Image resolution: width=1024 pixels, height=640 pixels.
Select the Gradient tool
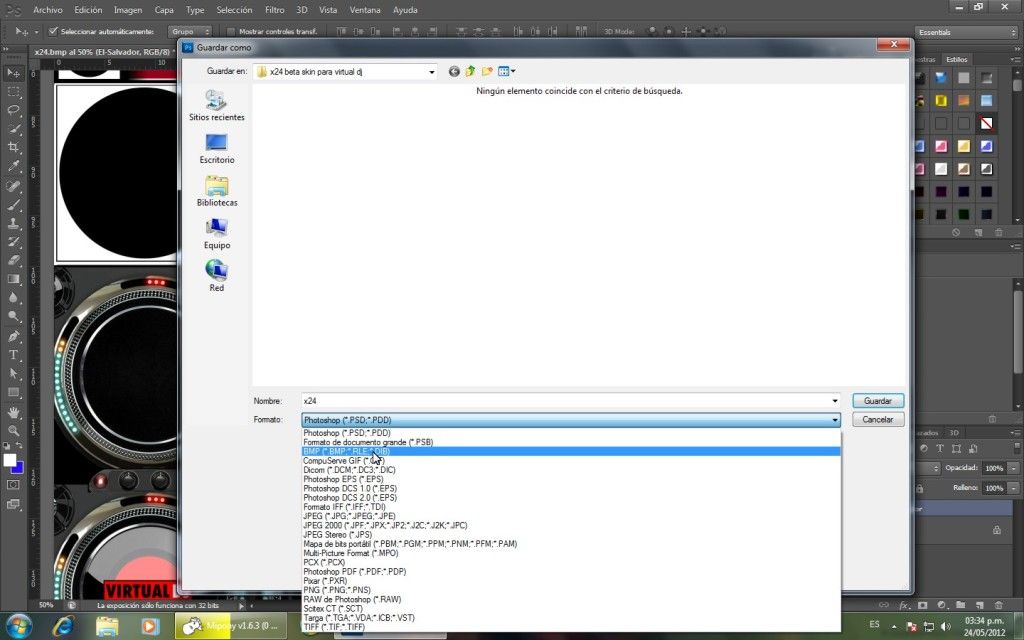[13, 279]
